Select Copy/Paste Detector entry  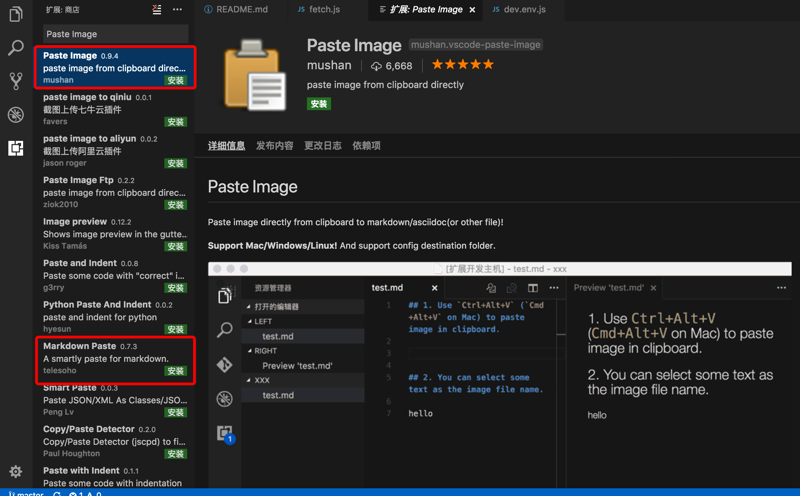(x=115, y=441)
